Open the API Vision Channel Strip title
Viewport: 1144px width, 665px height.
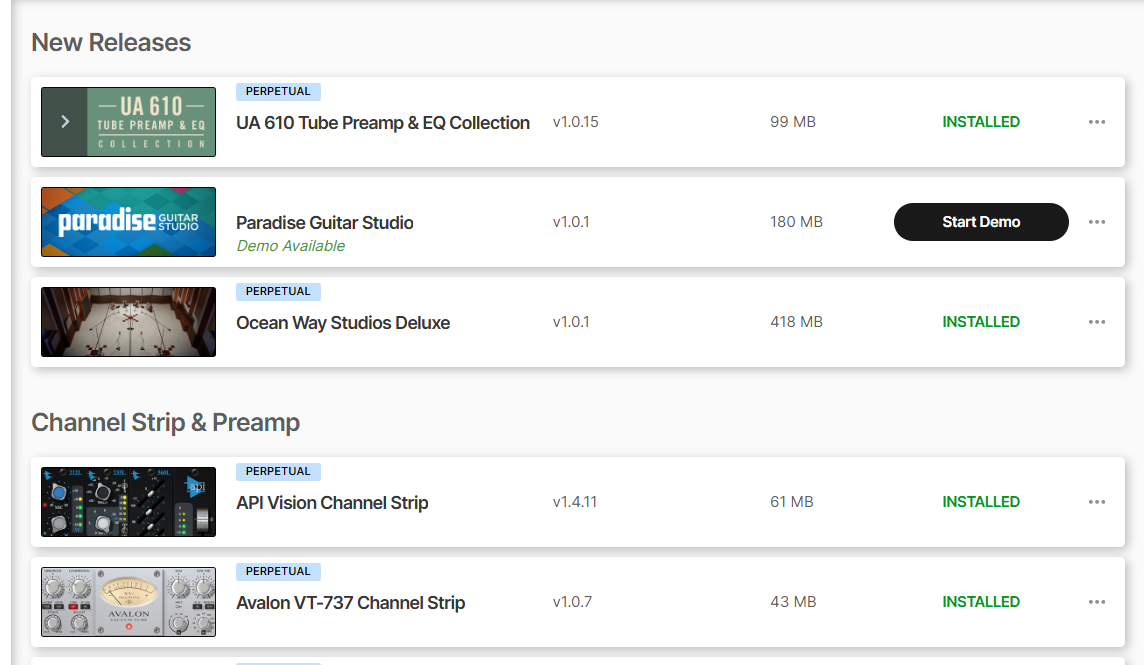332,503
